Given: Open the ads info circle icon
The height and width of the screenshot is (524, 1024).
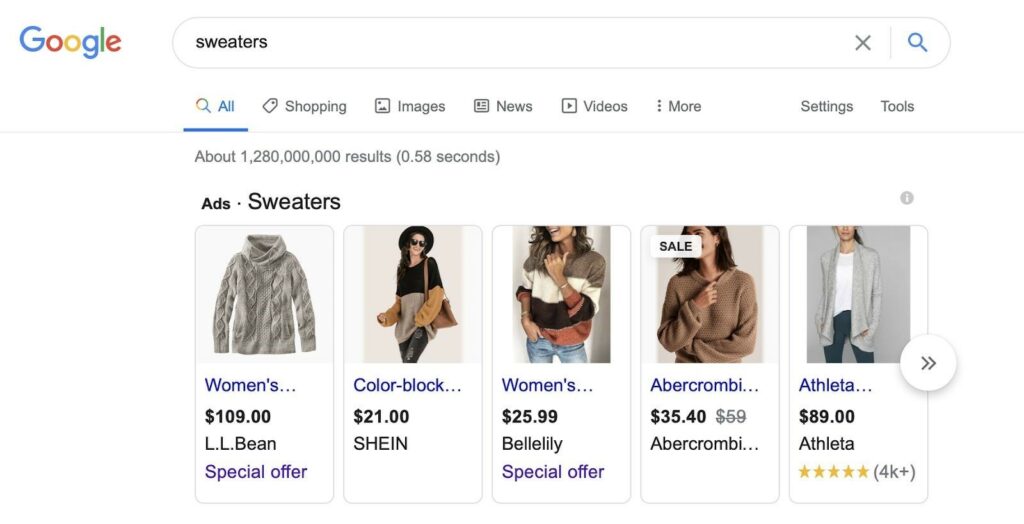Looking at the screenshot, I should pyautogui.click(x=906, y=198).
